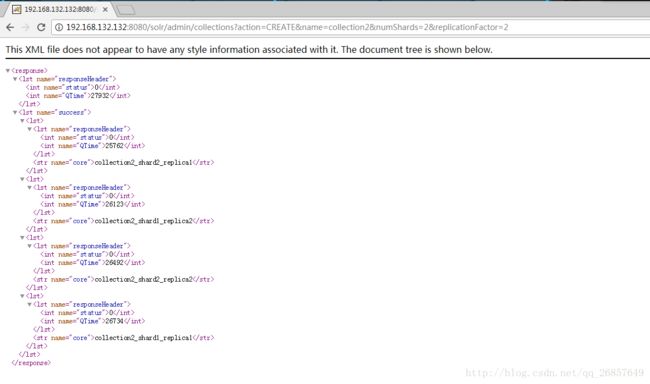Click the favicon on the 192.168.132.132 tab
The height and width of the screenshot is (384, 650).
tap(17, 9)
